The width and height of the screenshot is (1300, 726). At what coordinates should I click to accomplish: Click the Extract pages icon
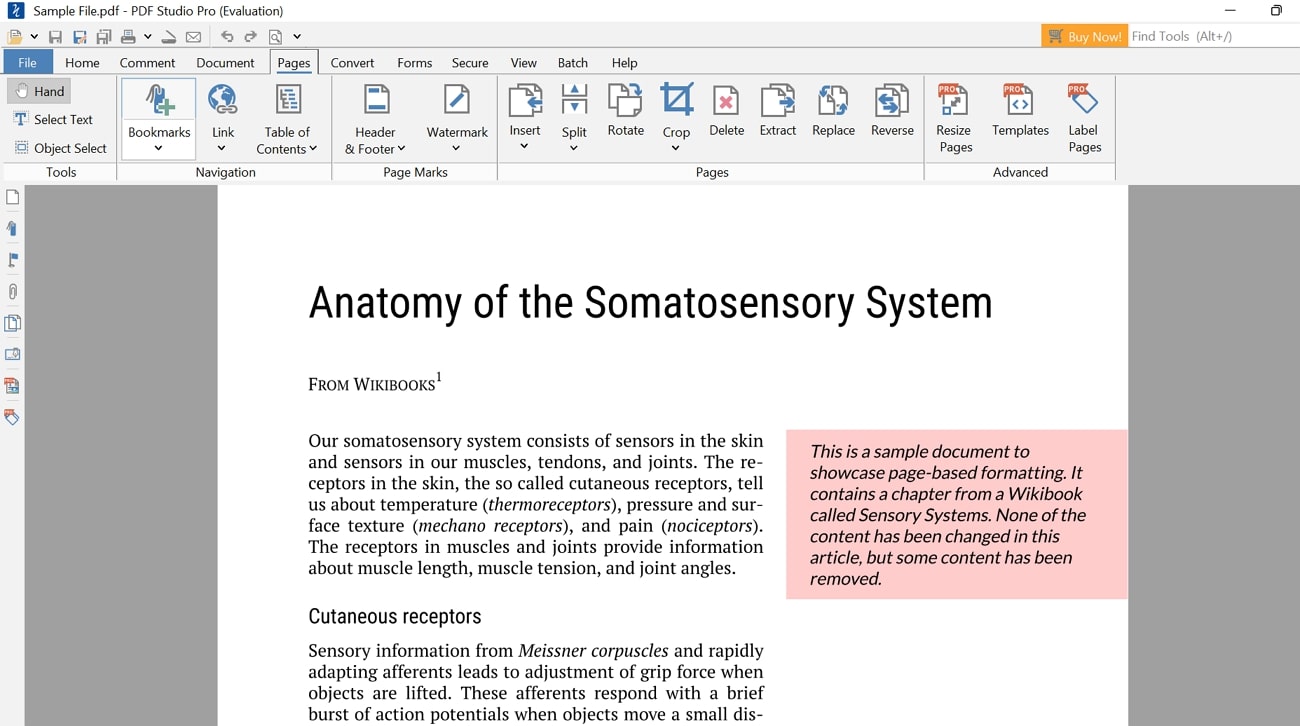coord(777,100)
